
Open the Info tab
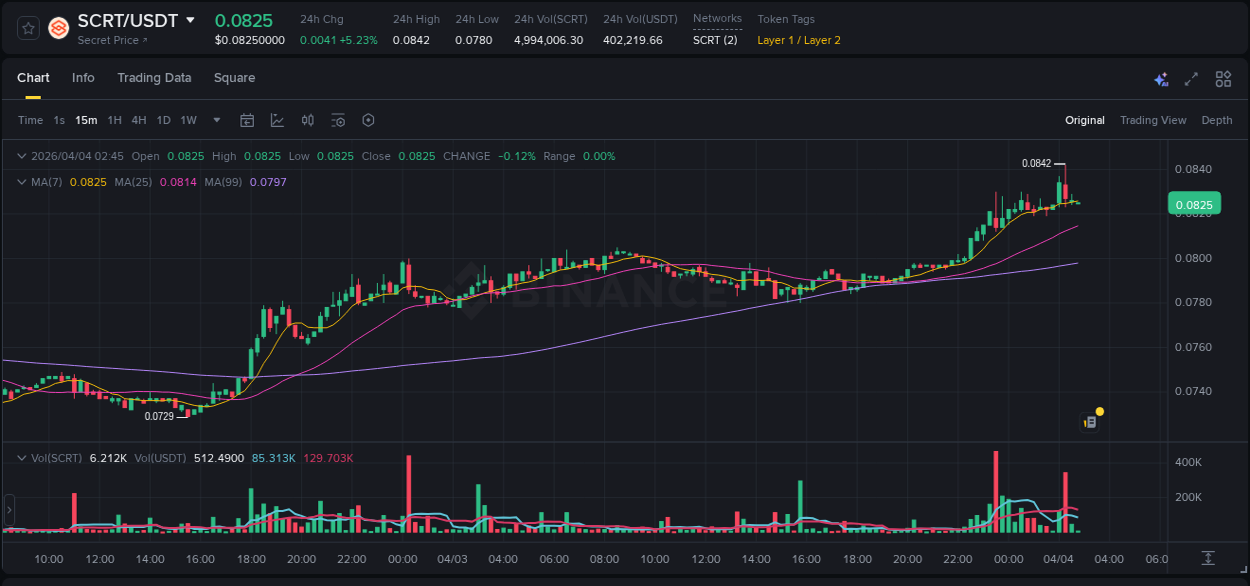[x=83, y=78]
